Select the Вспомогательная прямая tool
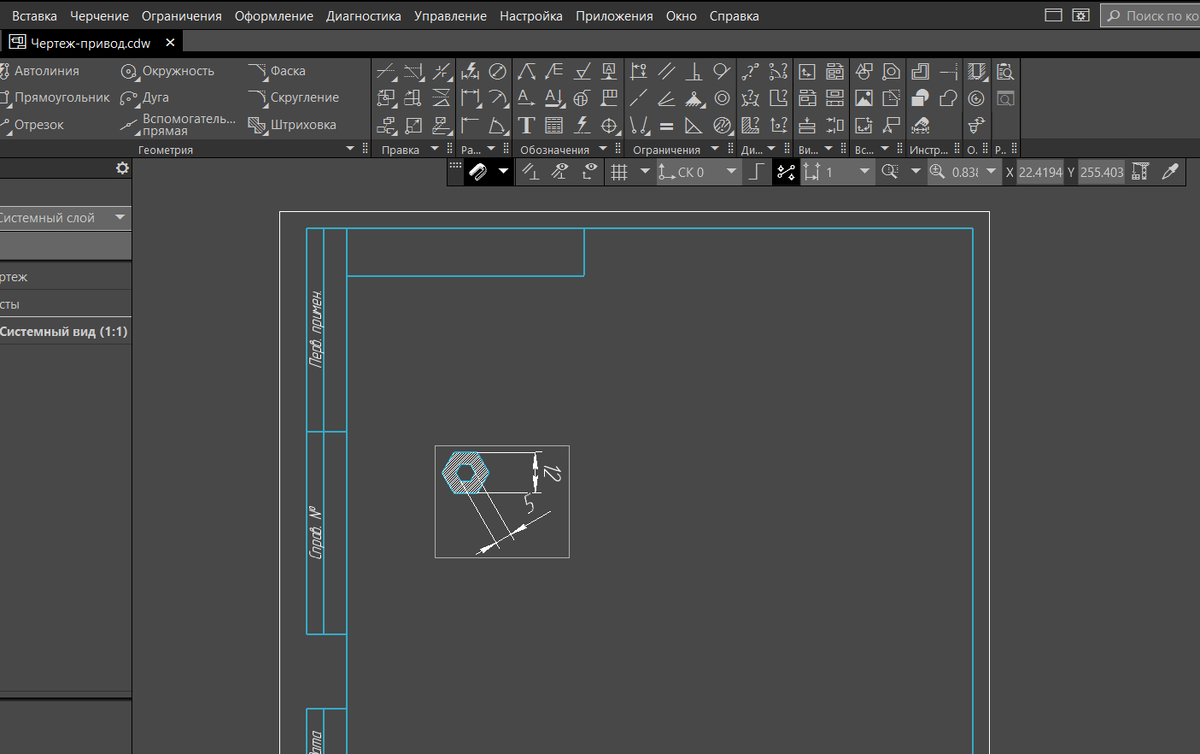 pos(178,125)
